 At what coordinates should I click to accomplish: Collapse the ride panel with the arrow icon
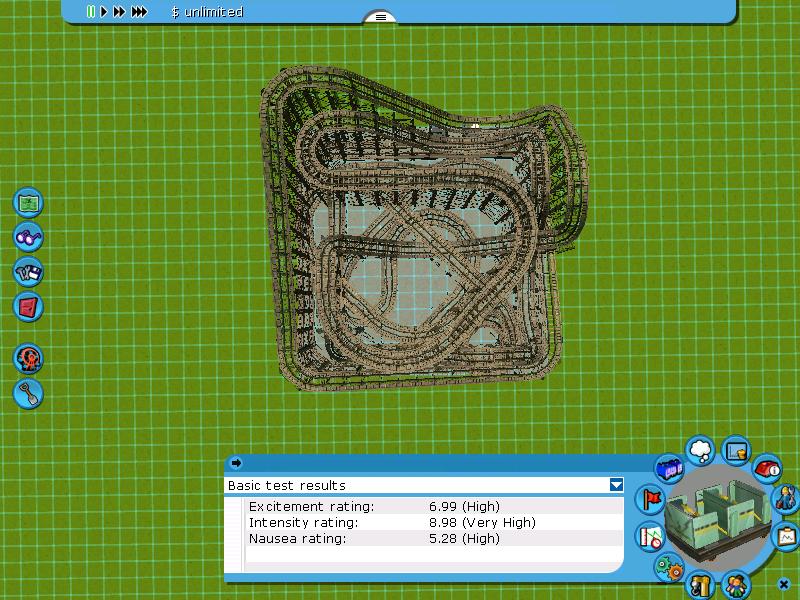(236, 463)
